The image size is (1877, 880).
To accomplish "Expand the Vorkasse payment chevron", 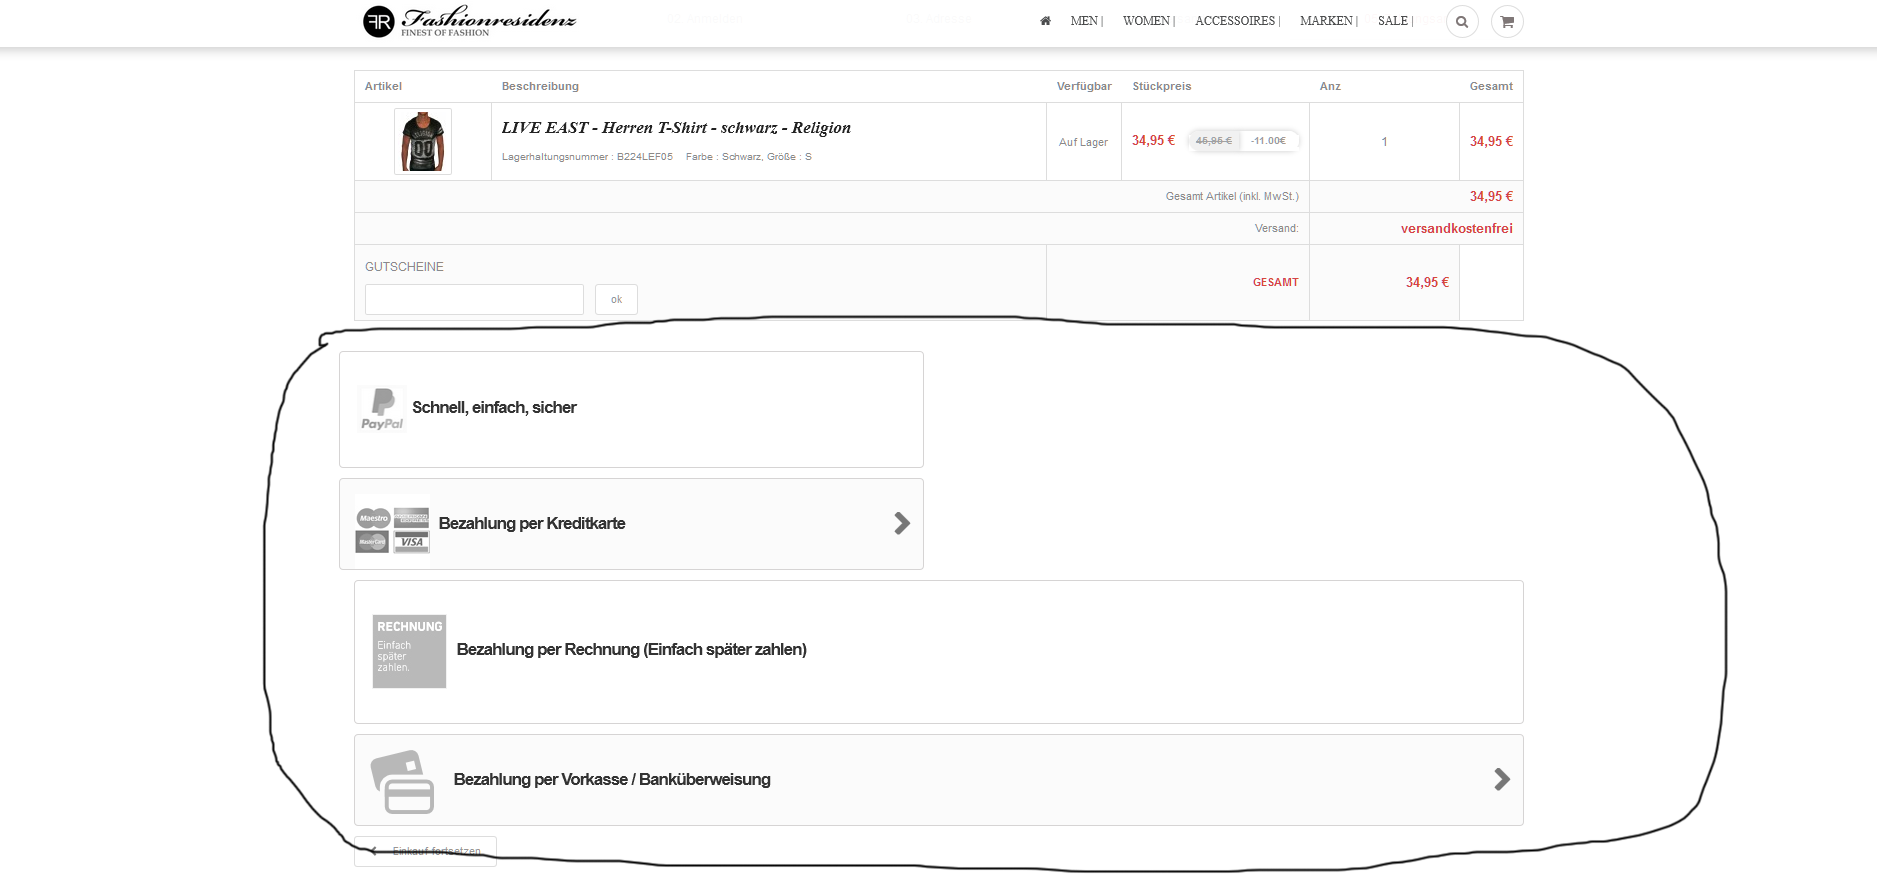I will pyautogui.click(x=1502, y=779).
